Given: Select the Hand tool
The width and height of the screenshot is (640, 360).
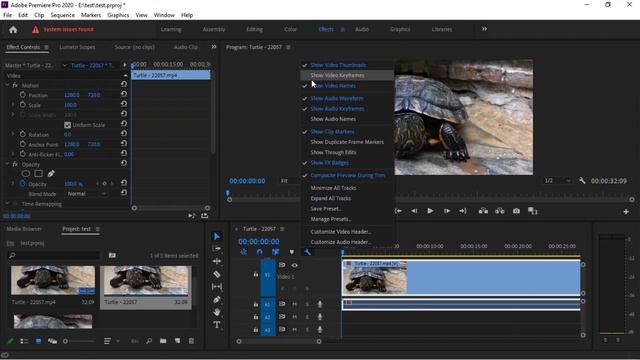Looking at the screenshot, I should pos(217,312).
